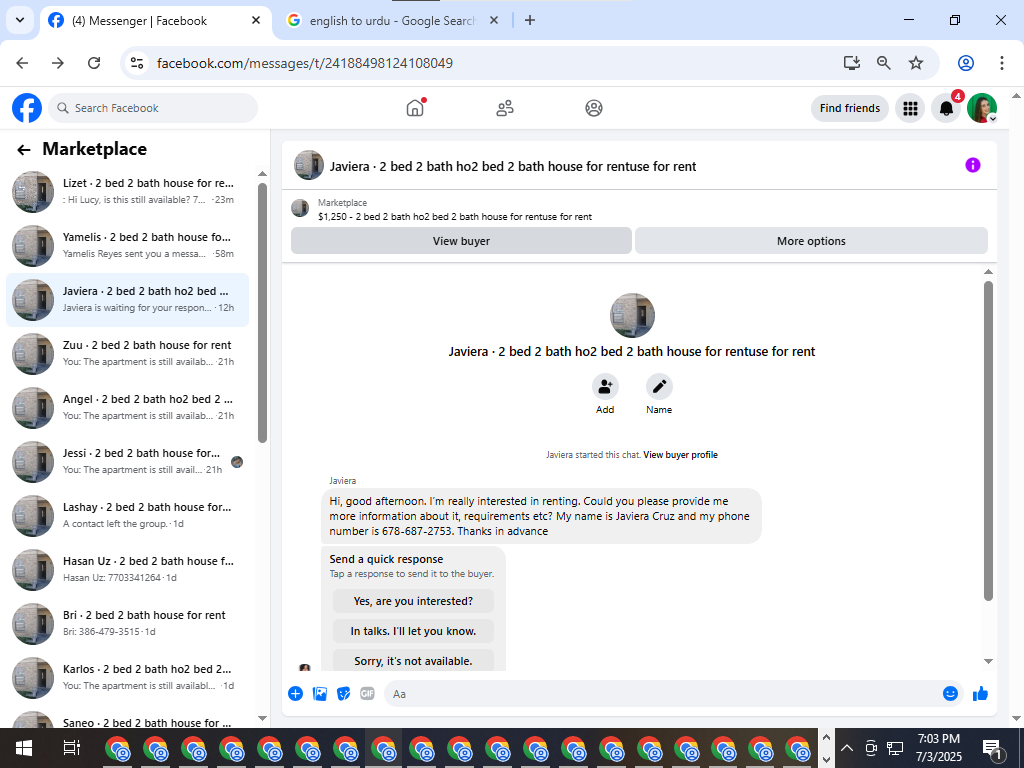Click the back arrow next to Marketplace
The width and height of the screenshot is (1024, 768).
pos(24,150)
